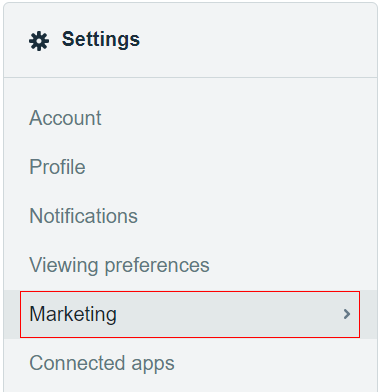Switch to the Notifications entry
The image size is (382, 392).
point(83,216)
